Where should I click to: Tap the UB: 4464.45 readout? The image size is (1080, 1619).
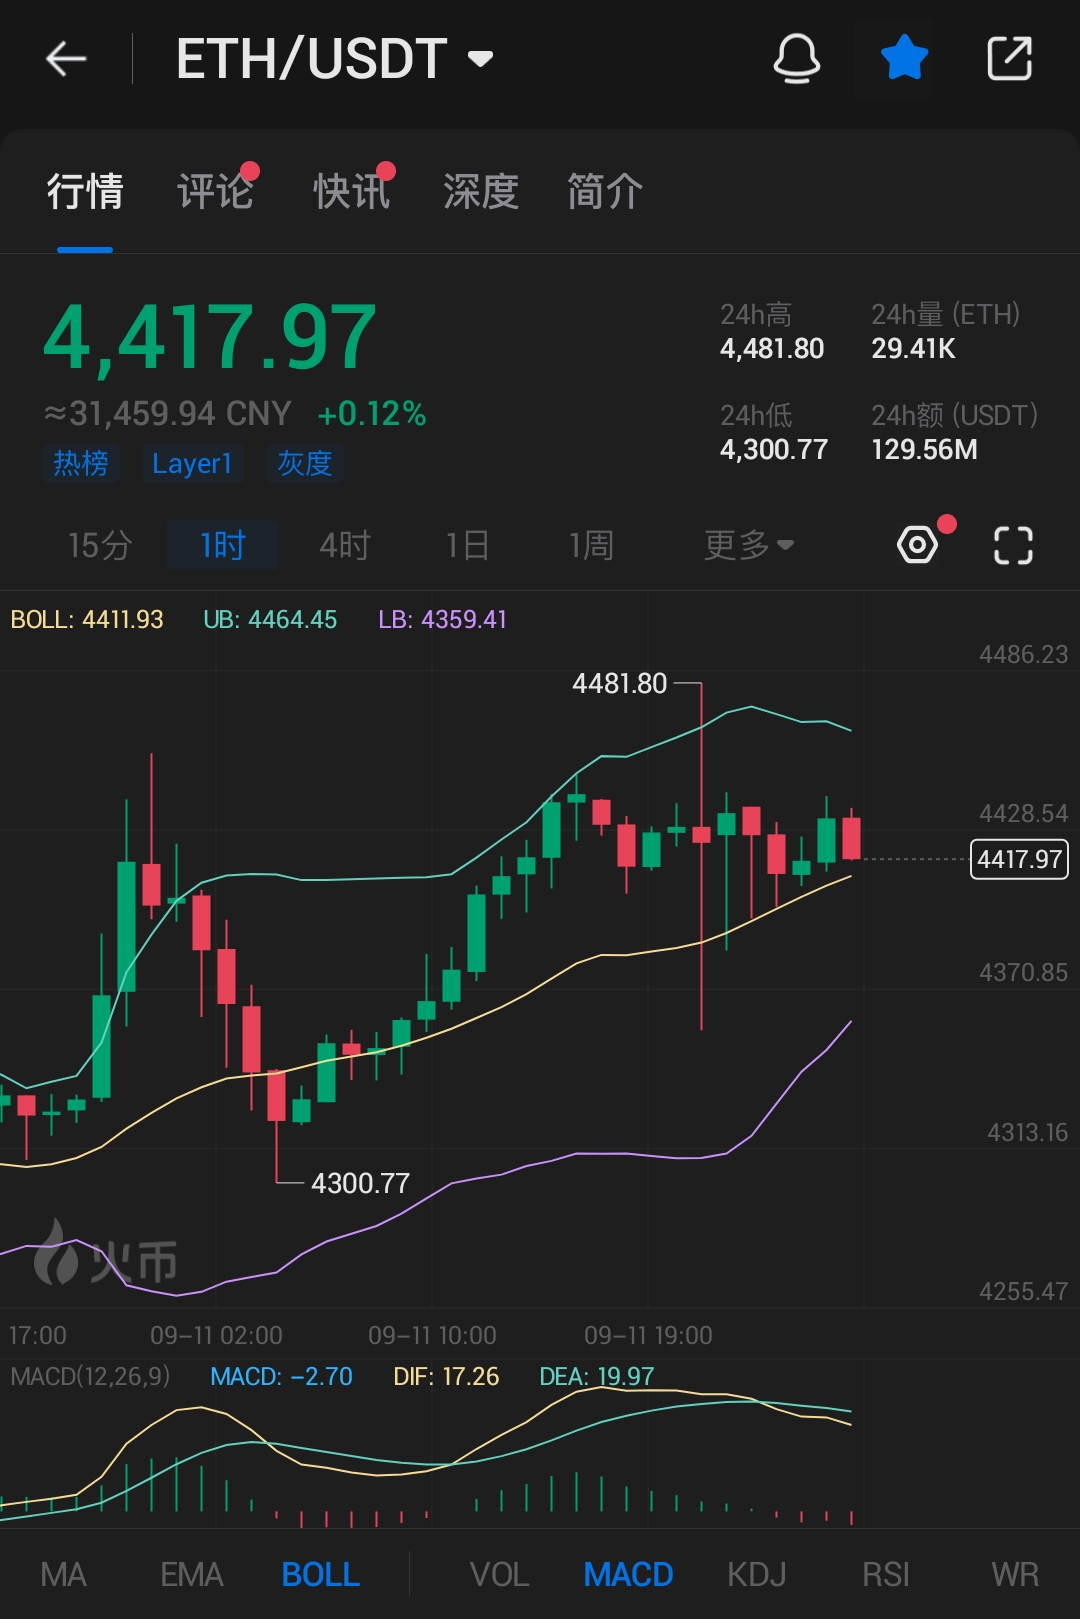pyautogui.click(x=270, y=620)
